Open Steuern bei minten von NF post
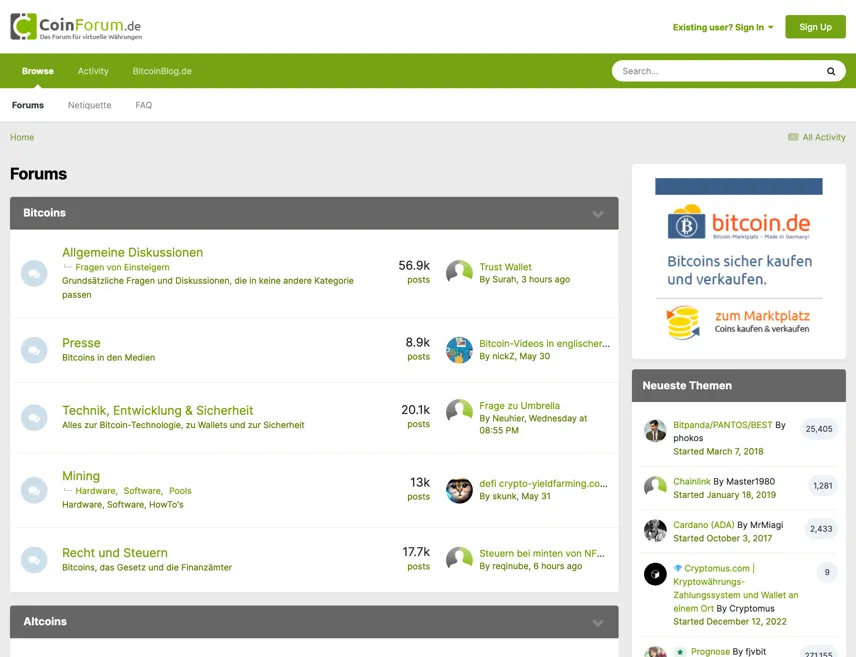This screenshot has width=856, height=657. point(542,553)
